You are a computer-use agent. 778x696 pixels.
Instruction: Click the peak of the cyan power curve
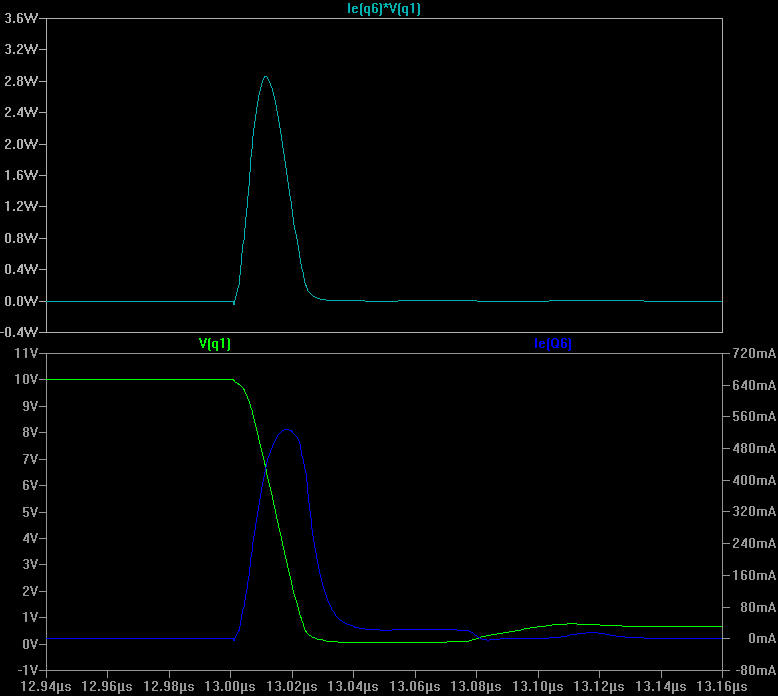point(266,76)
